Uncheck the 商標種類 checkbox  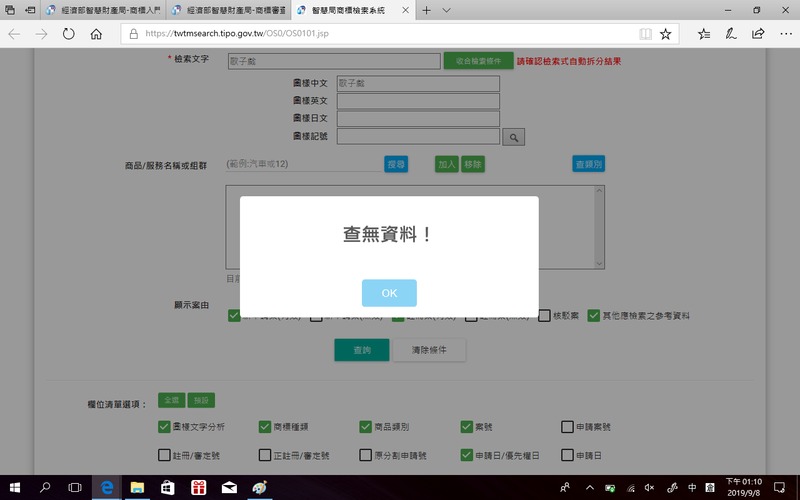tap(265, 427)
